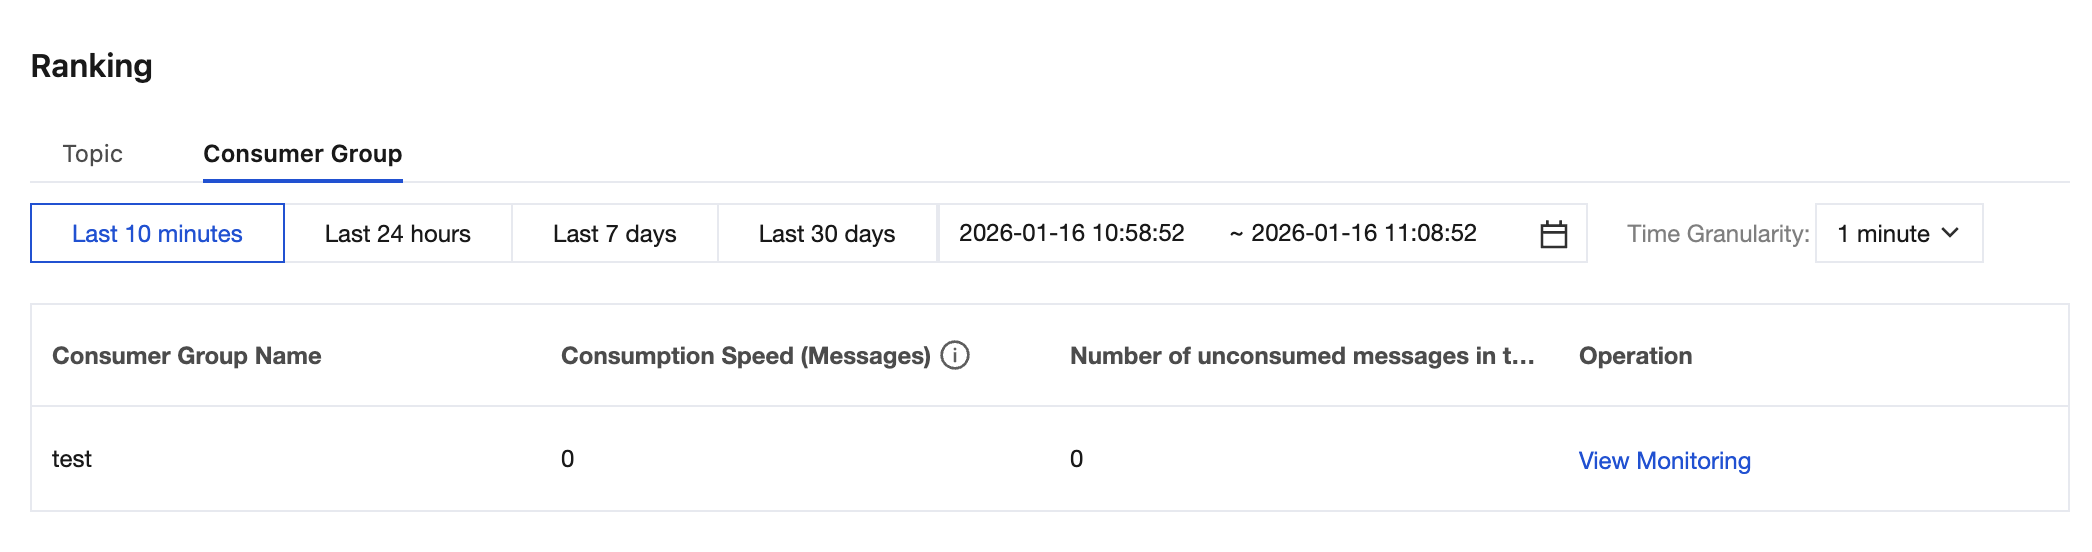
Task: Open the View Monitoring link
Action: click(1664, 461)
